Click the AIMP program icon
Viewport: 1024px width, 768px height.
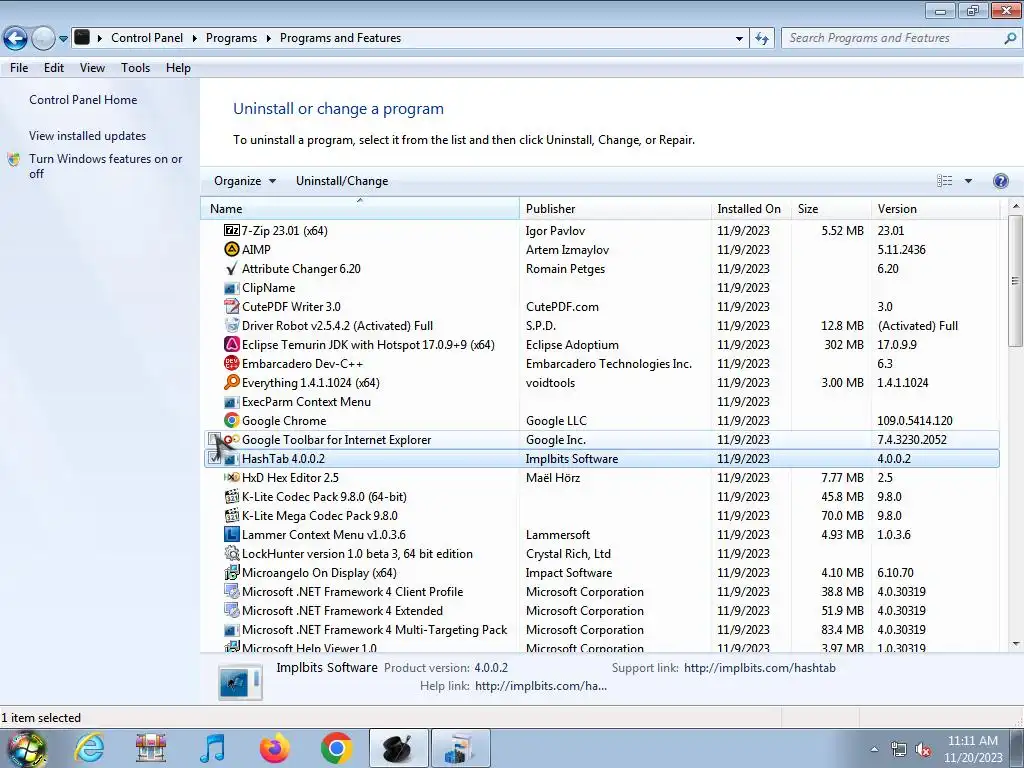pyautogui.click(x=232, y=249)
